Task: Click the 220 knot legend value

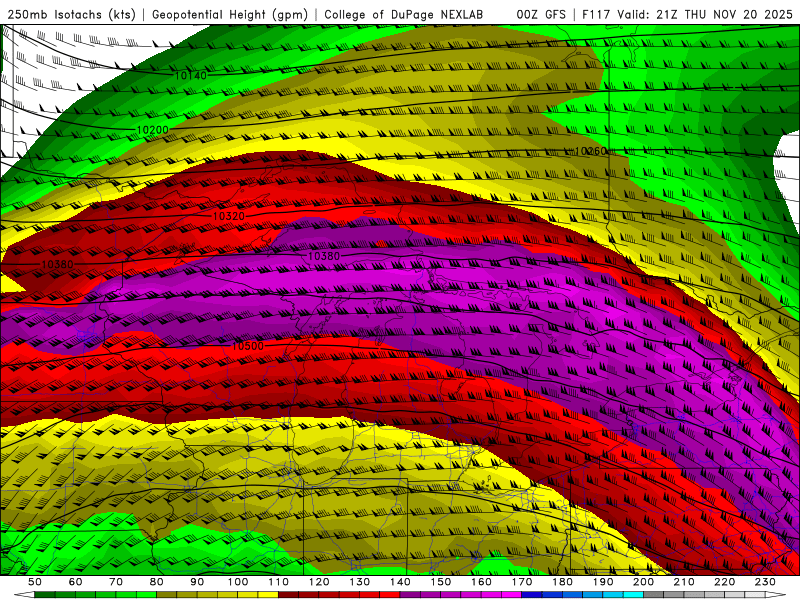Action: (x=725, y=582)
